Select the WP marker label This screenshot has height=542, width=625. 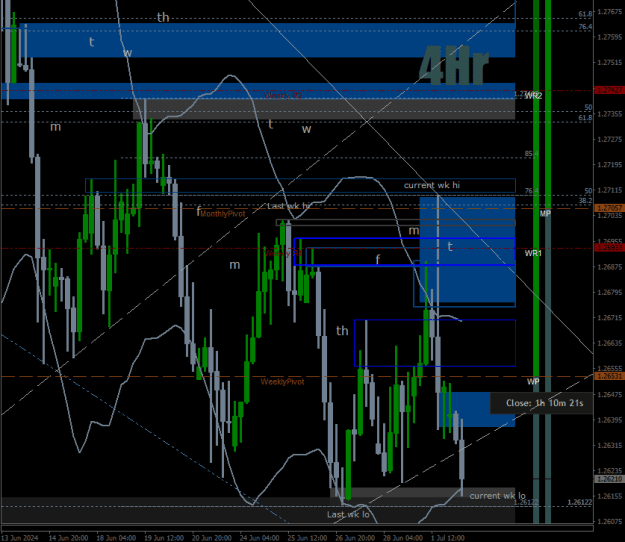coord(533,382)
